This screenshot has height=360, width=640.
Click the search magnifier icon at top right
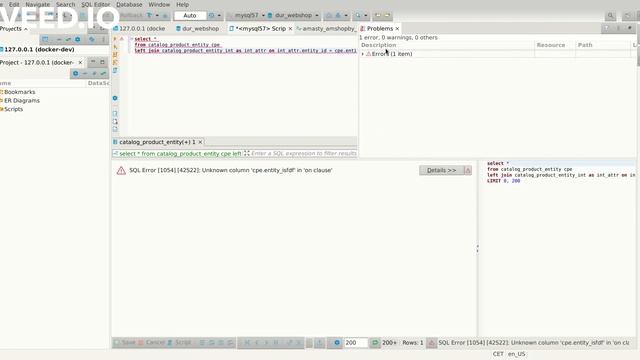(610, 16)
